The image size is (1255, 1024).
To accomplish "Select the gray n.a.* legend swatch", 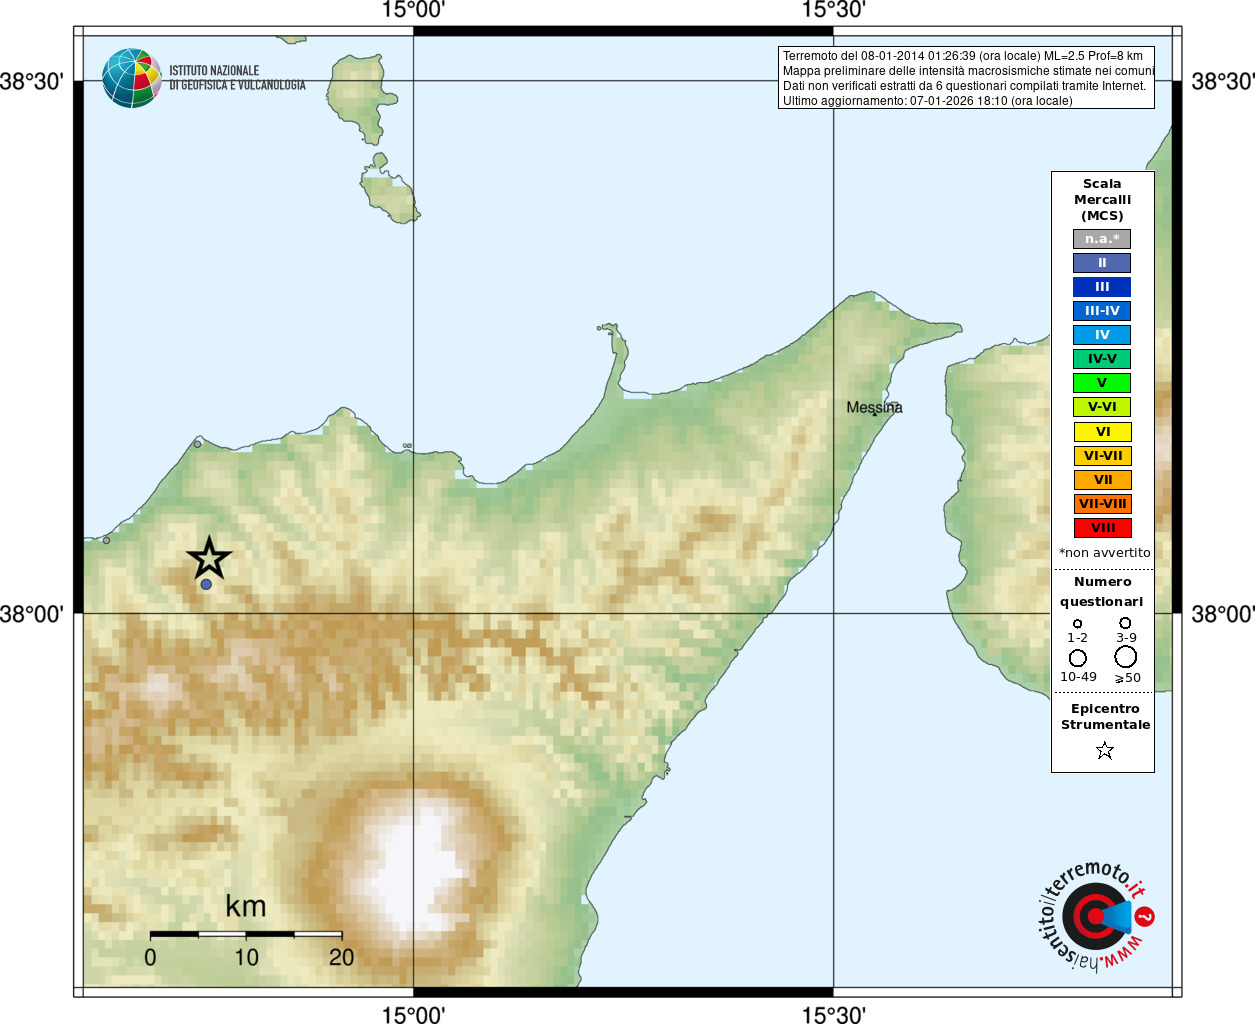I will pos(1102,239).
